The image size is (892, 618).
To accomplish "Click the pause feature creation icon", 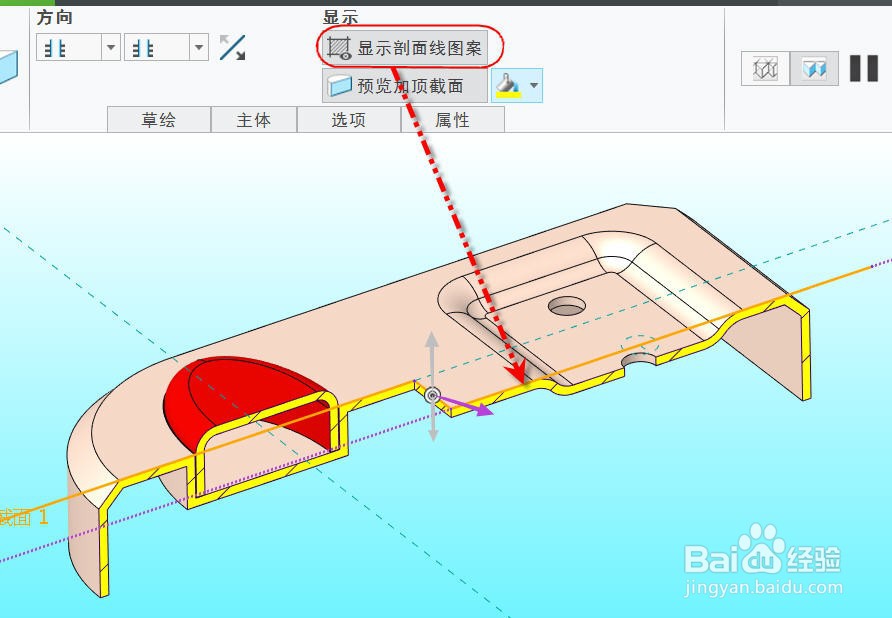I will point(863,68).
